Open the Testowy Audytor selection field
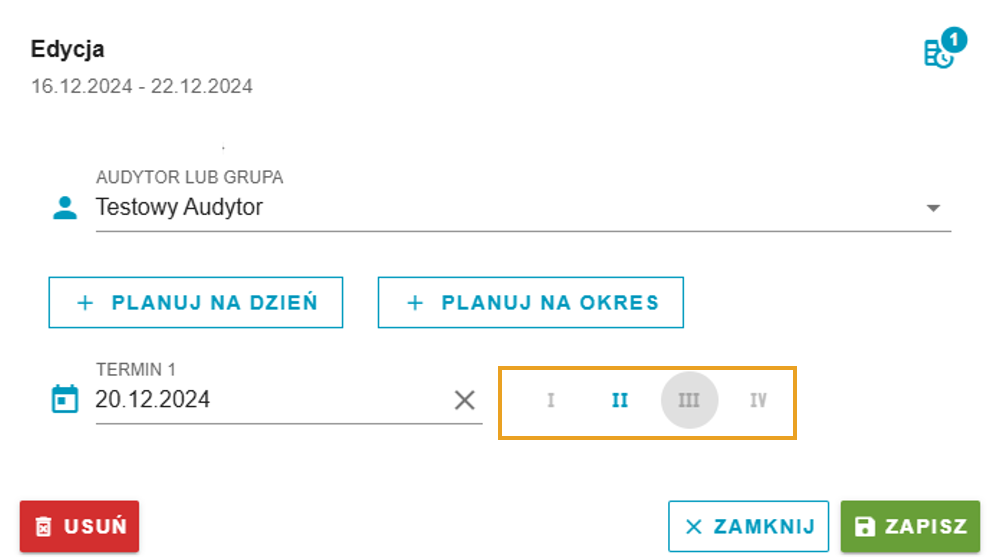Image resolution: width=992 pixels, height=557 pixels. (x=523, y=208)
